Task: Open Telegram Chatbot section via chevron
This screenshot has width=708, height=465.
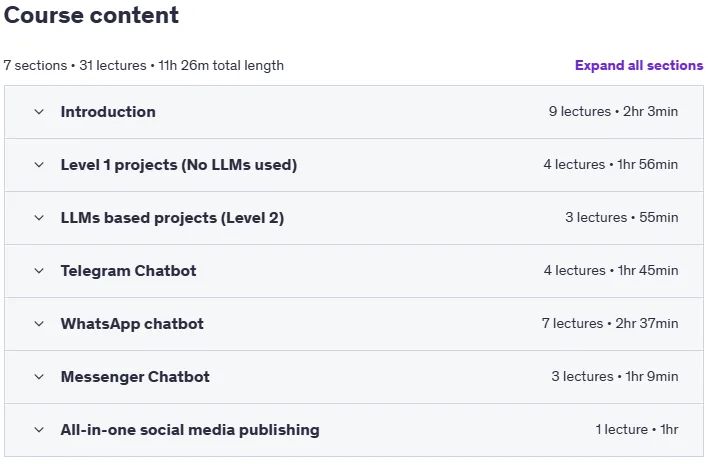Action: [x=39, y=271]
